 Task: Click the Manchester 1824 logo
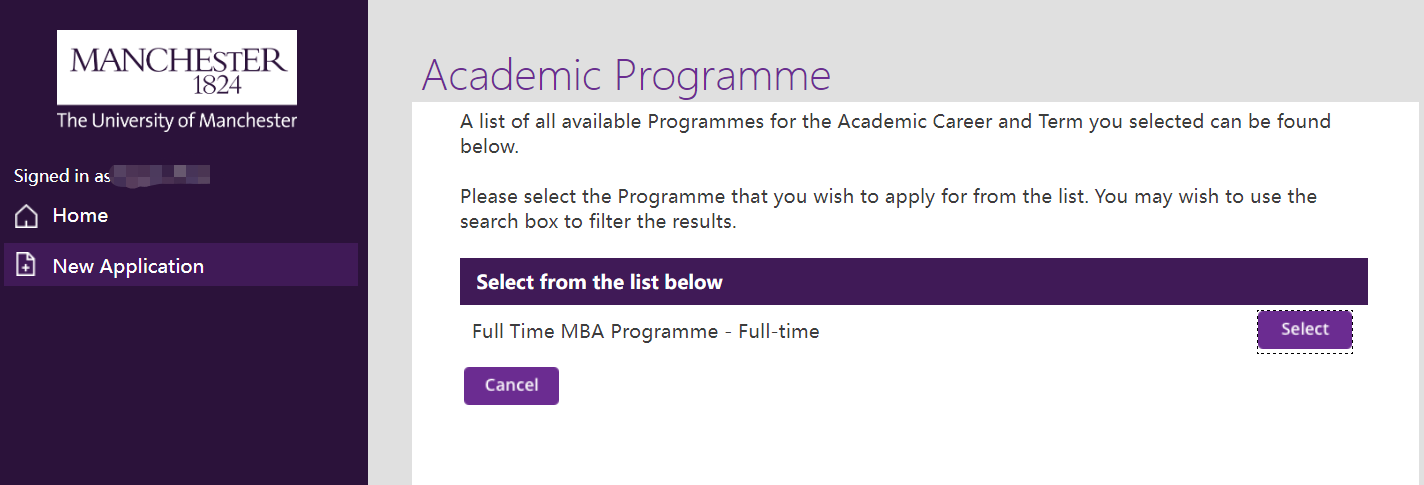pyautogui.click(x=177, y=68)
